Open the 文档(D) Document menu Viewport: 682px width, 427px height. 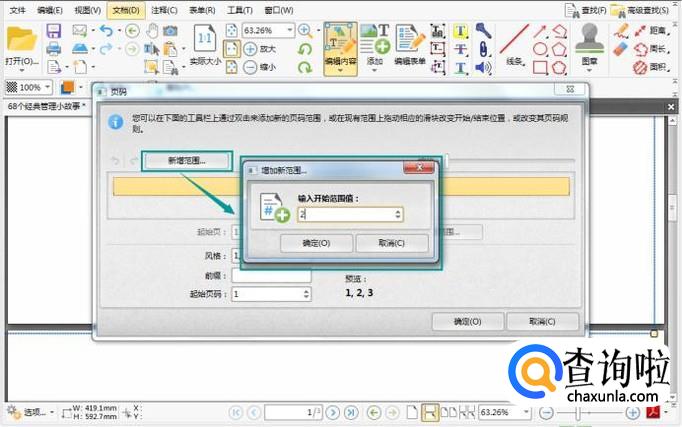[x=126, y=10]
